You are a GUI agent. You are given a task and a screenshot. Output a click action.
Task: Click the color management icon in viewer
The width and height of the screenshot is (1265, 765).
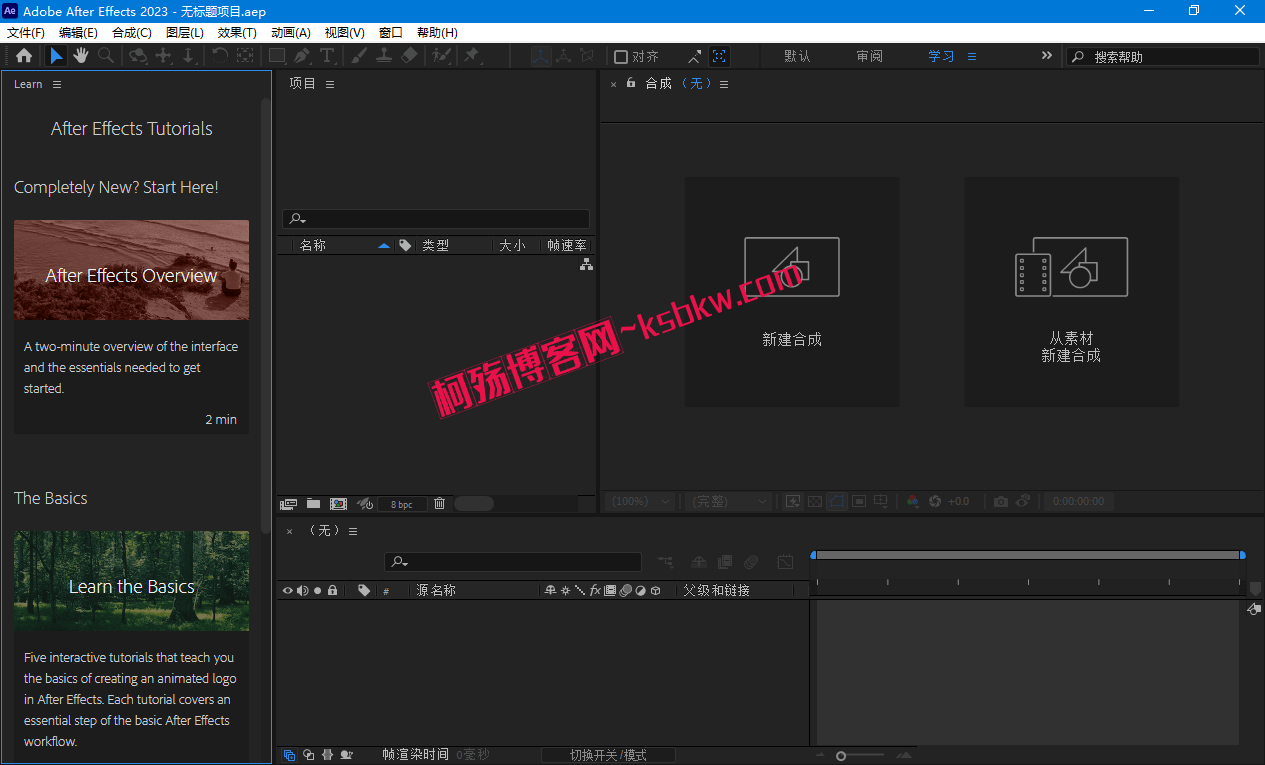point(913,501)
